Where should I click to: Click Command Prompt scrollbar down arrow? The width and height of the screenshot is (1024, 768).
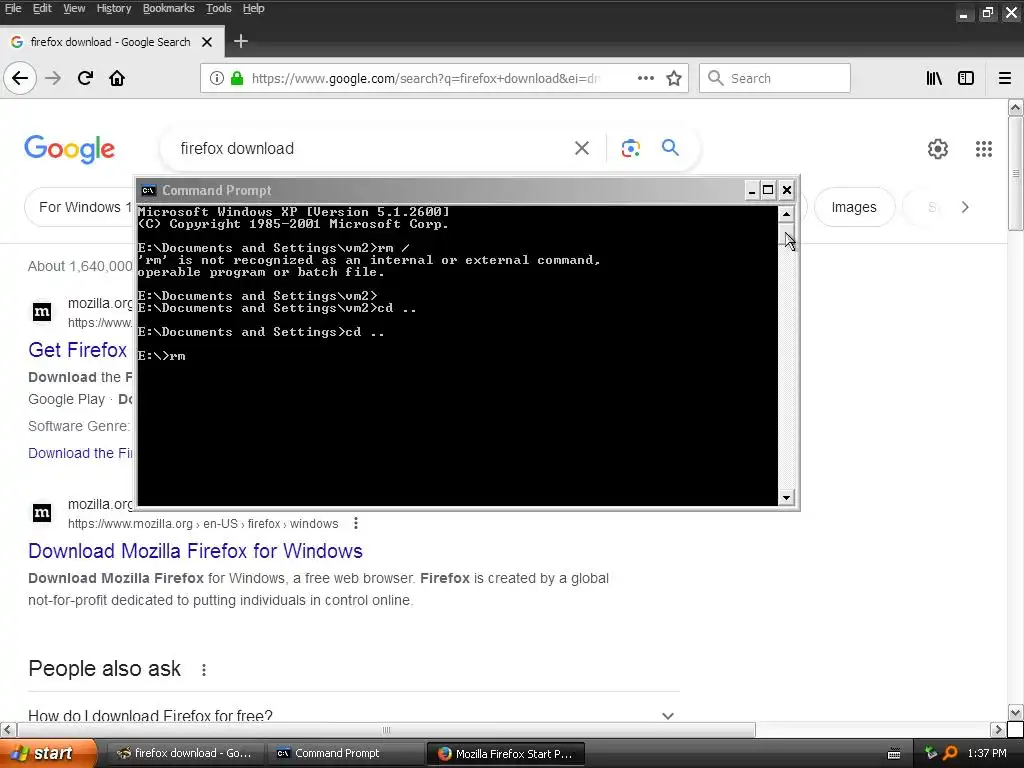[x=786, y=498]
